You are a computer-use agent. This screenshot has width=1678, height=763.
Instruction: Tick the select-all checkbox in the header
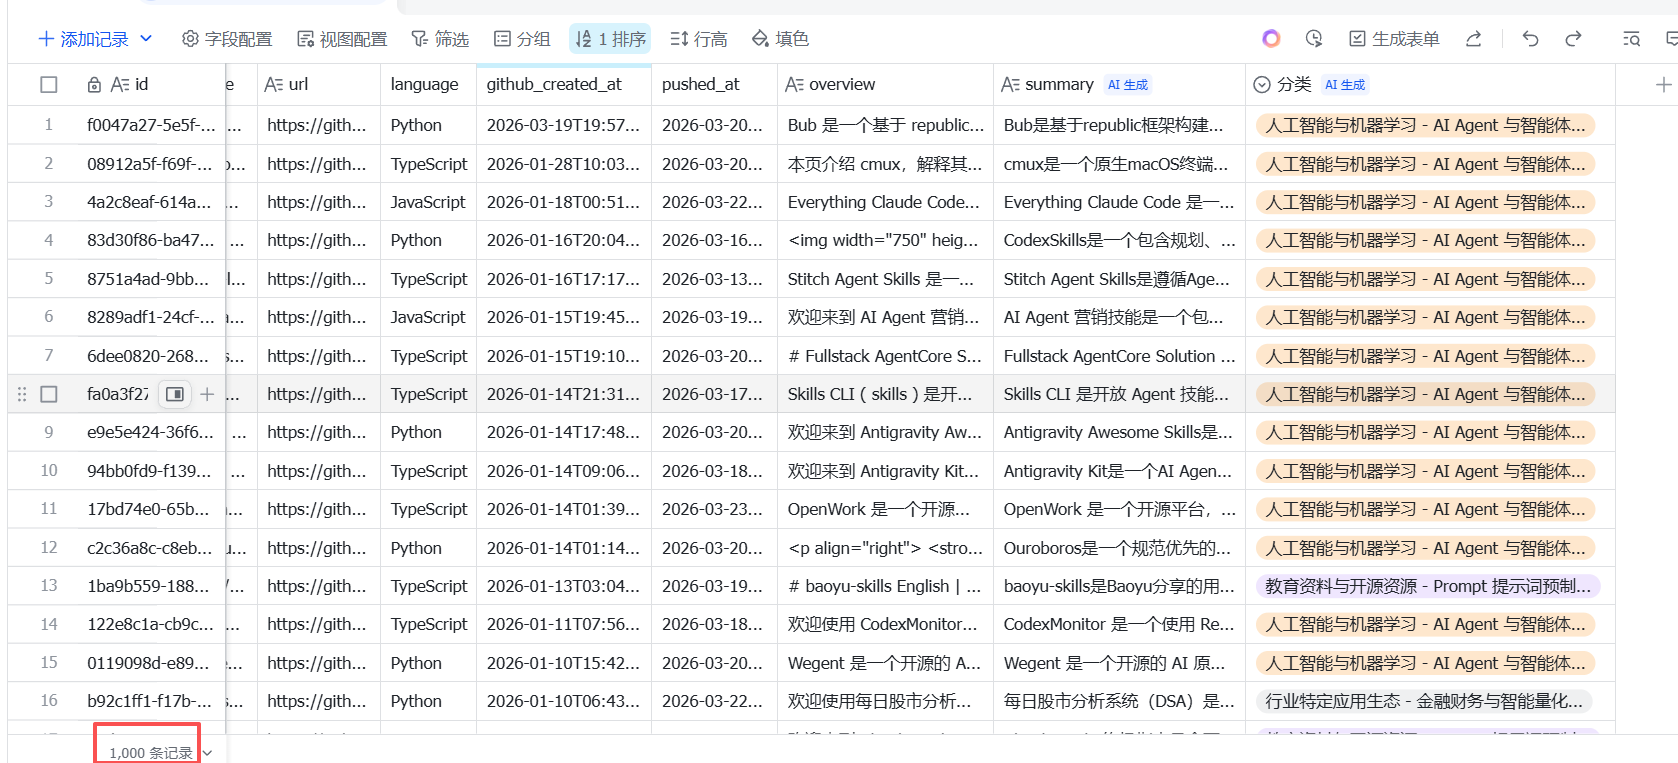point(48,85)
